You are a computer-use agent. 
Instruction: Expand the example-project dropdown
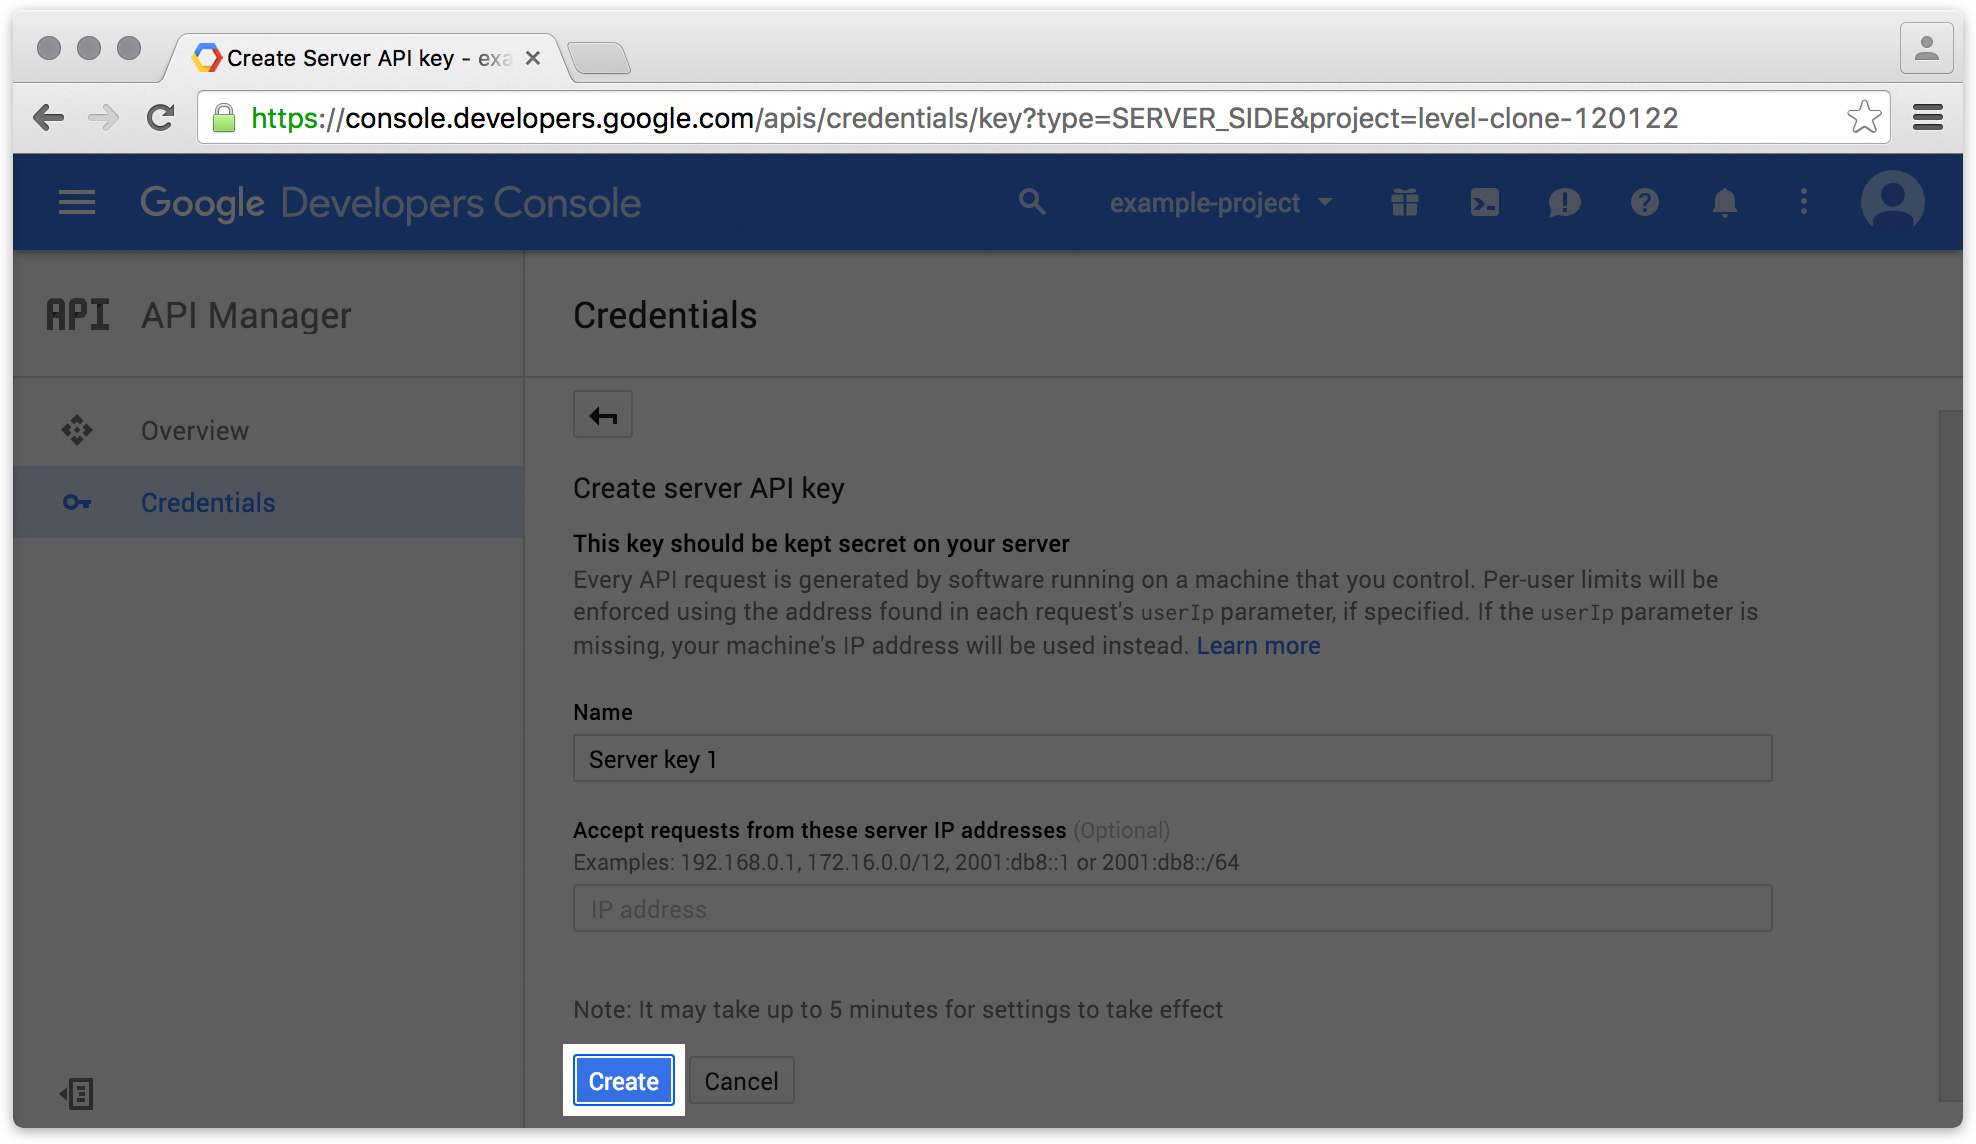[1220, 203]
